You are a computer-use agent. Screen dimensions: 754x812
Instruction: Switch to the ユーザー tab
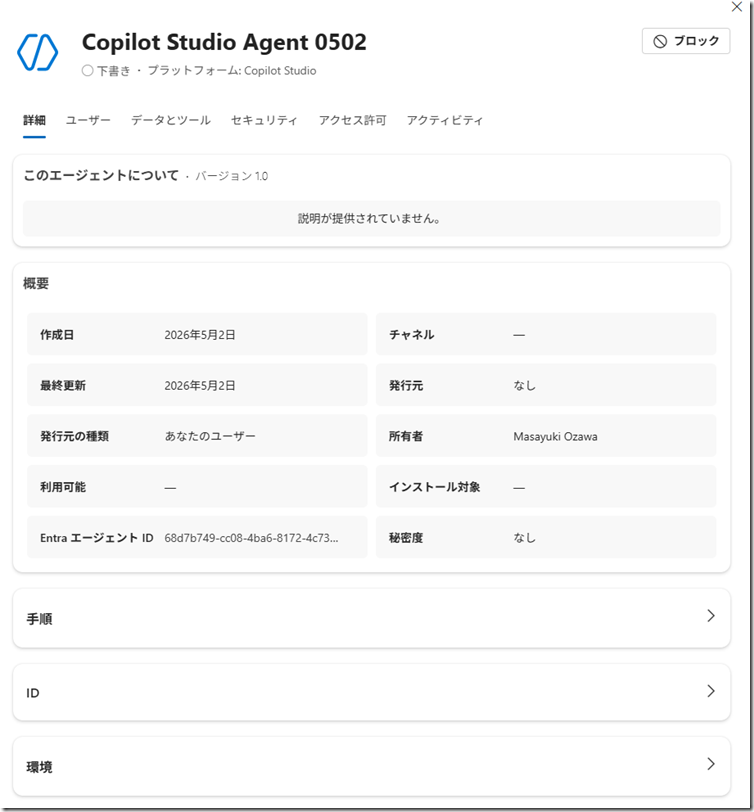click(88, 120)
